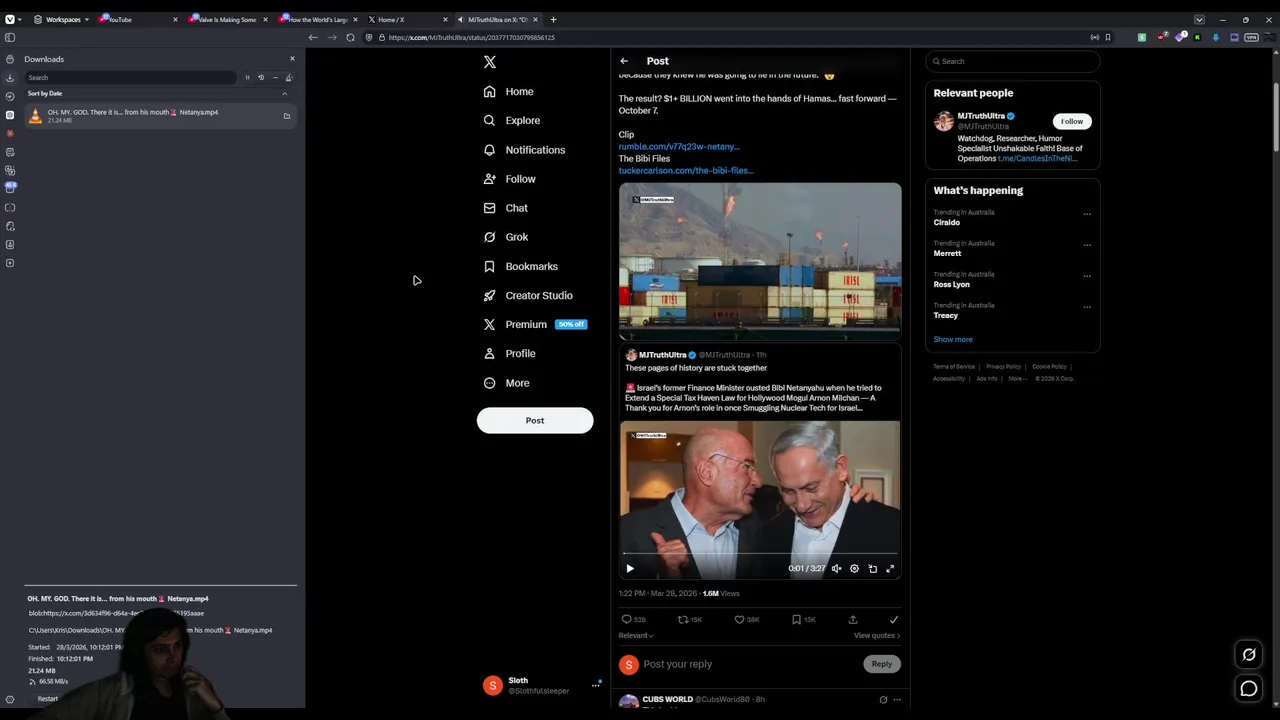This screenshot has width=1280, height=720.
Task: Open Chat in X sidebar
Action: 506,208
